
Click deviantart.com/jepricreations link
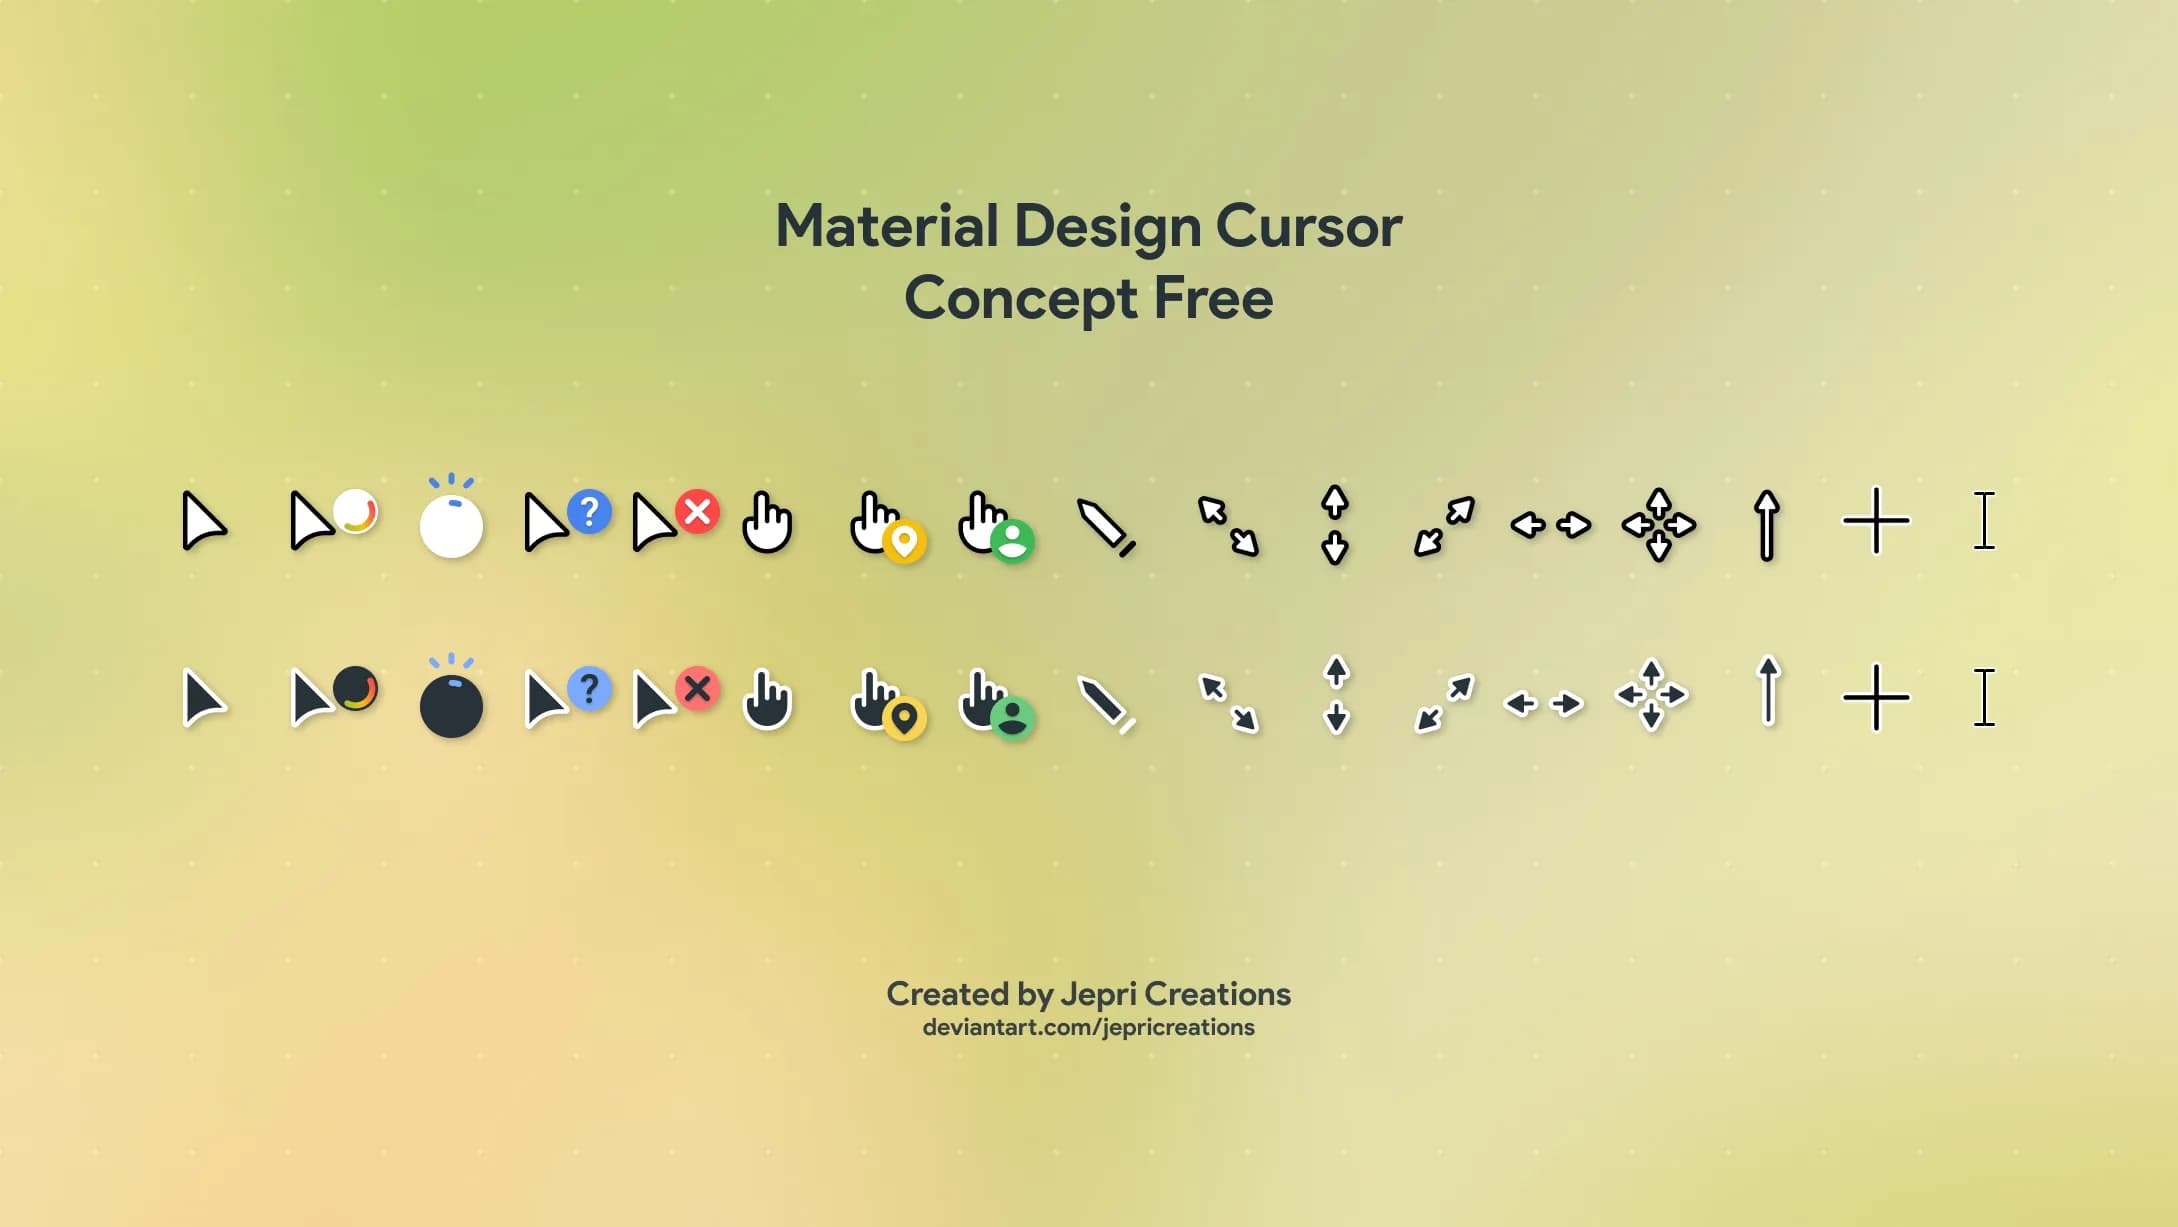pos(1088,1026)
